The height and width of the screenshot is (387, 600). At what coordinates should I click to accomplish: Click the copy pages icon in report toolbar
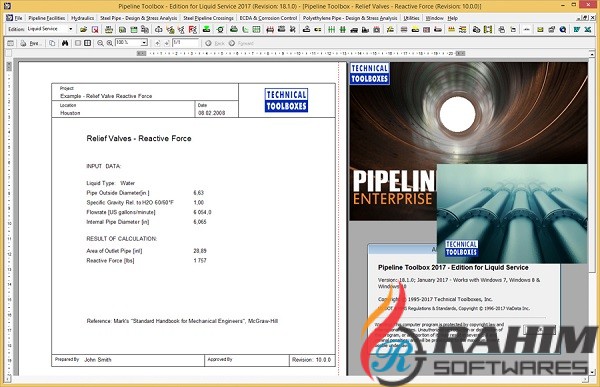coord(52,43)
